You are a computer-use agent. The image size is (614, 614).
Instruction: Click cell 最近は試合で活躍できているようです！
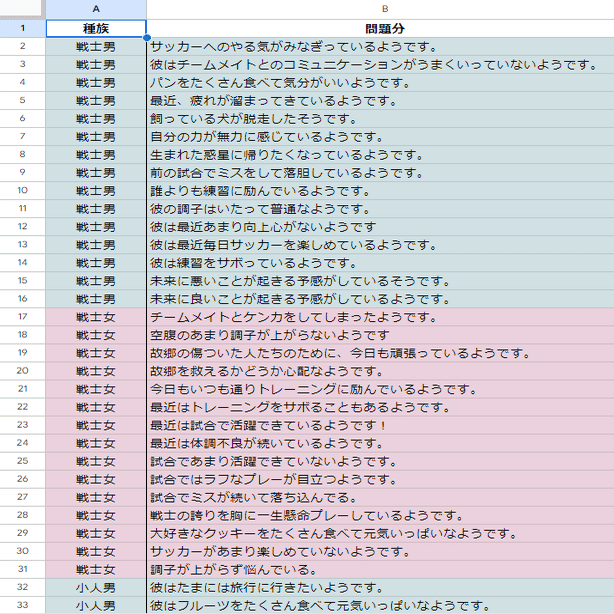(380, 425)
